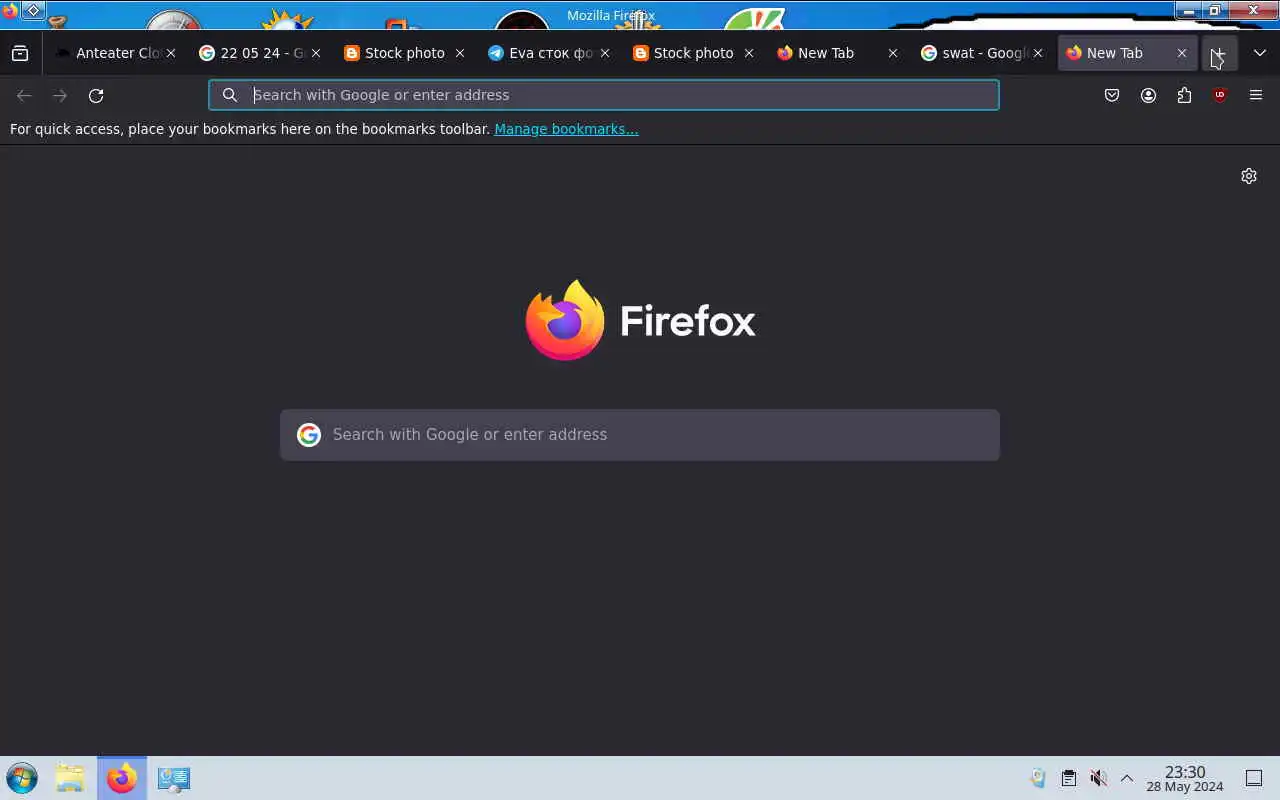Open the Start menu on the taskbar
Viewport: 1280px width, 800px height.
22,778
